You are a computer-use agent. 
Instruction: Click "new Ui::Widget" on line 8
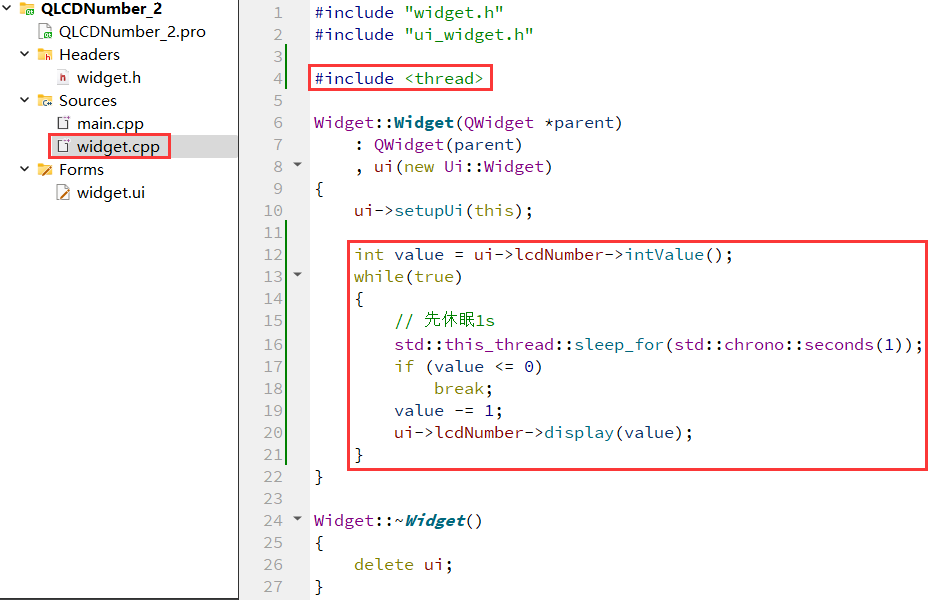tap(473, 167)
